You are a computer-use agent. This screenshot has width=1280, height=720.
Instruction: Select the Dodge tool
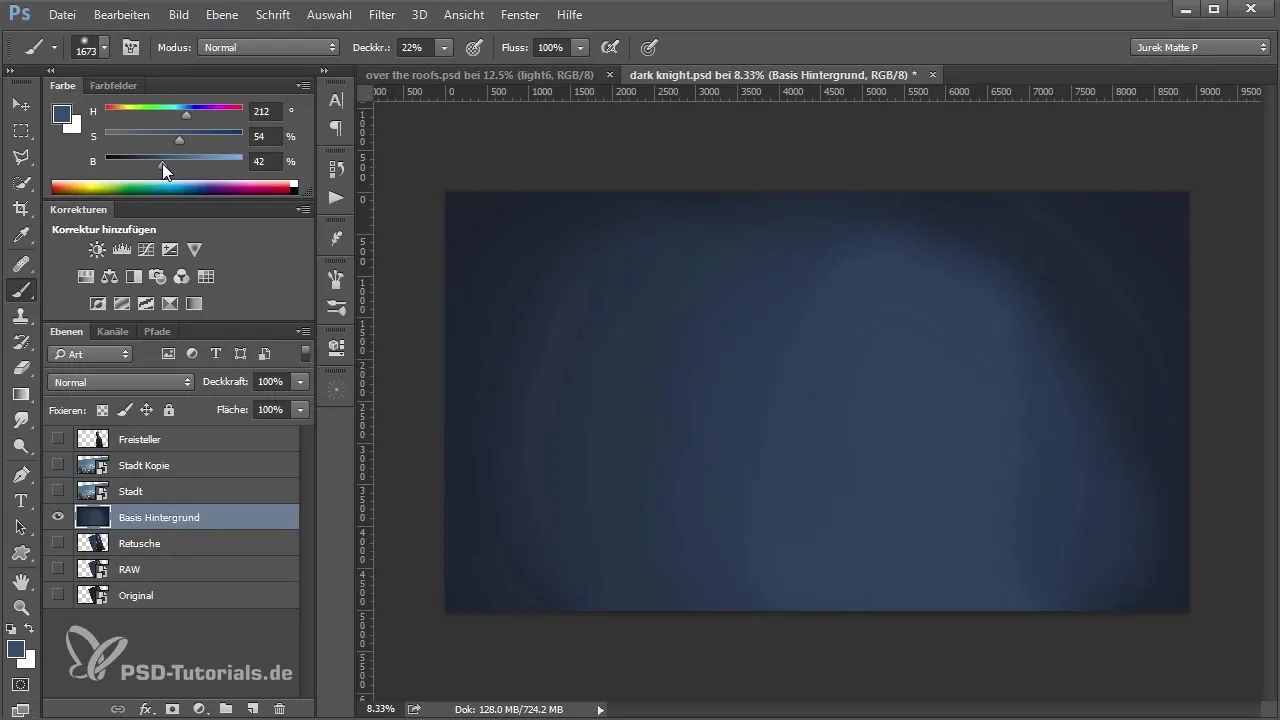click(20, 447)
